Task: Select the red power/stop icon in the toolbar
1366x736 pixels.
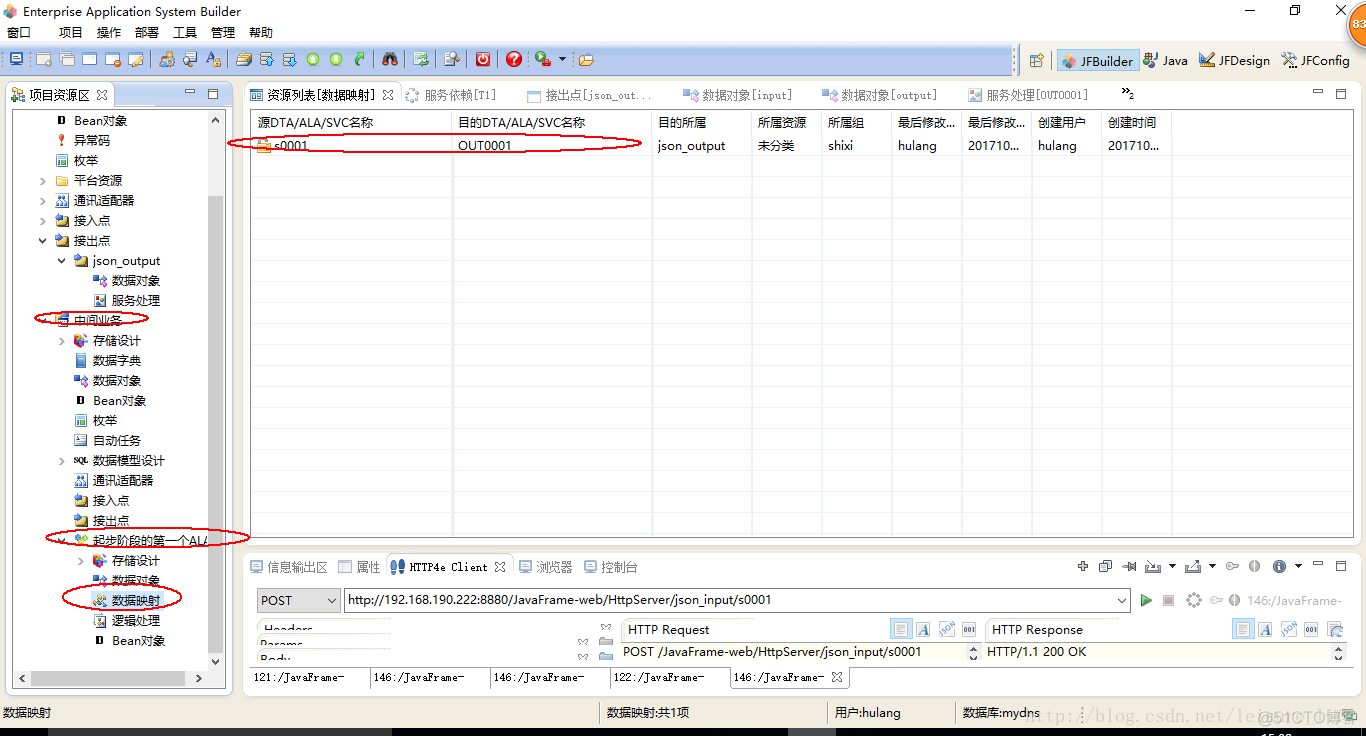Action: pyautogui.click(x=482, y=59)
